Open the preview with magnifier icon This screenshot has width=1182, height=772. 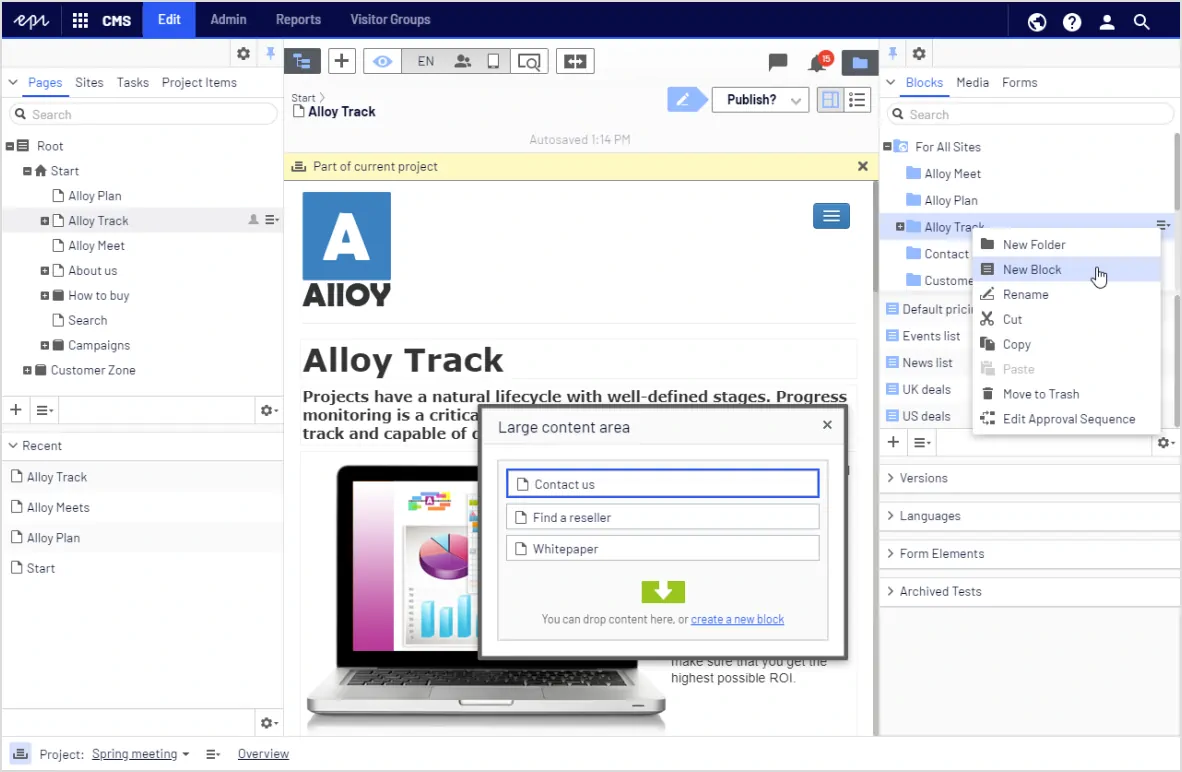click(x=529, y=61)
